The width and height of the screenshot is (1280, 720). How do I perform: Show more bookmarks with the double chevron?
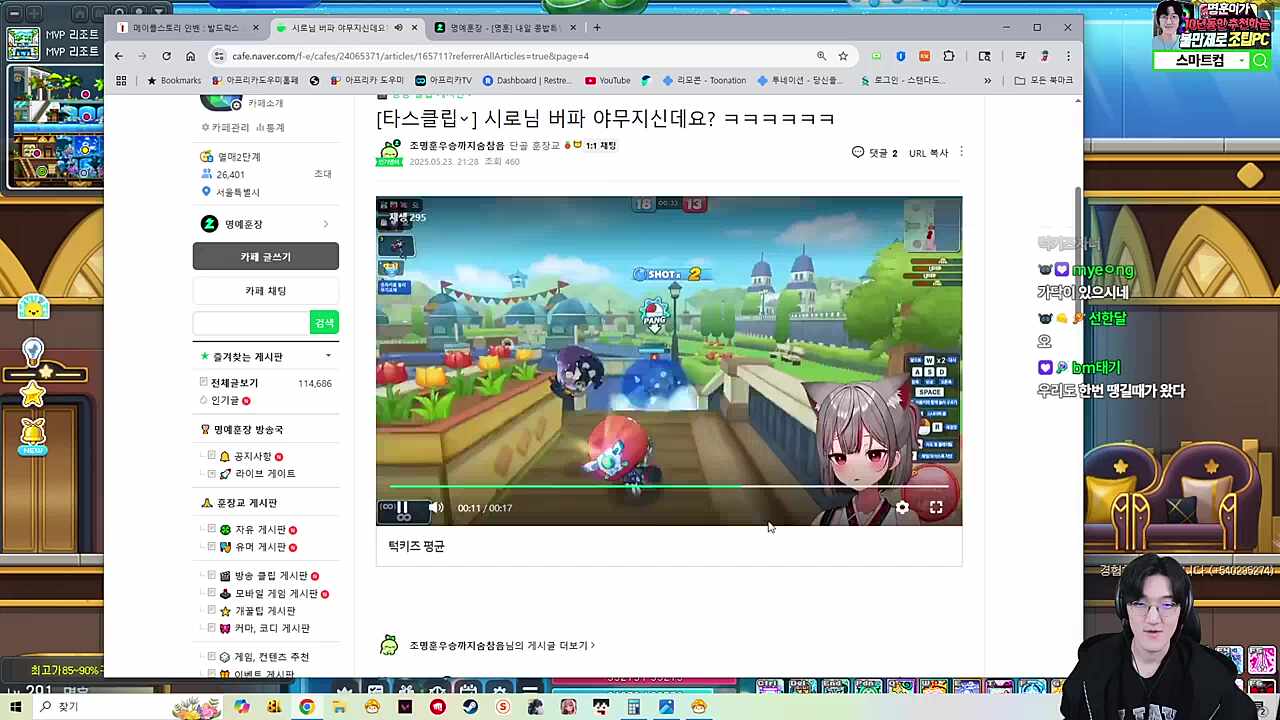(988, 80)
